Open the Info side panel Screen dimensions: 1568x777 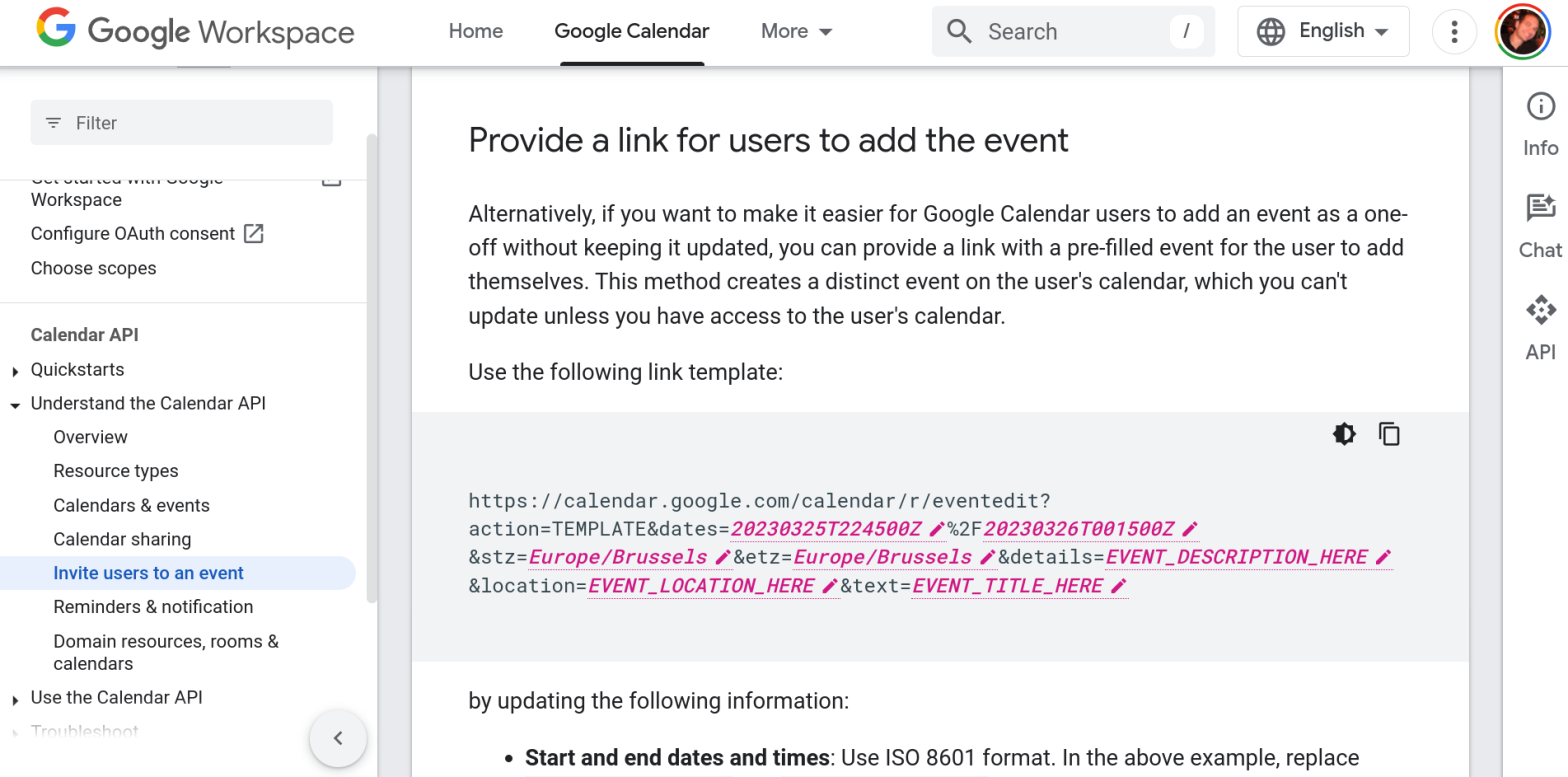point(1540,124)
